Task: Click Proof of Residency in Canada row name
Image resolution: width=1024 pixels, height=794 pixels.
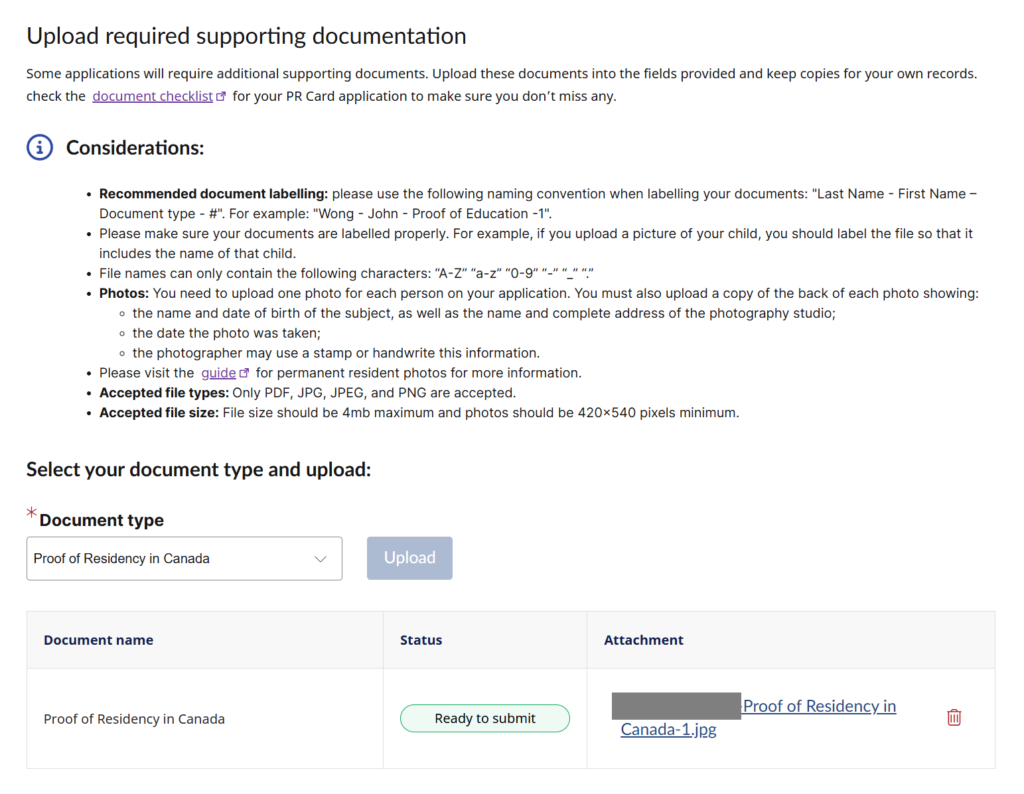Action: pyautogui.click(x=134, y=719)
